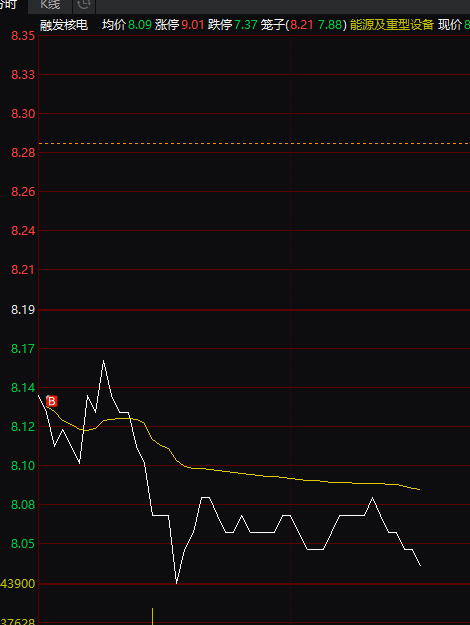The width and height of the screenshot is (470, 625).
Task: Click the 8.14 price axis label
Action: [23, 387]
